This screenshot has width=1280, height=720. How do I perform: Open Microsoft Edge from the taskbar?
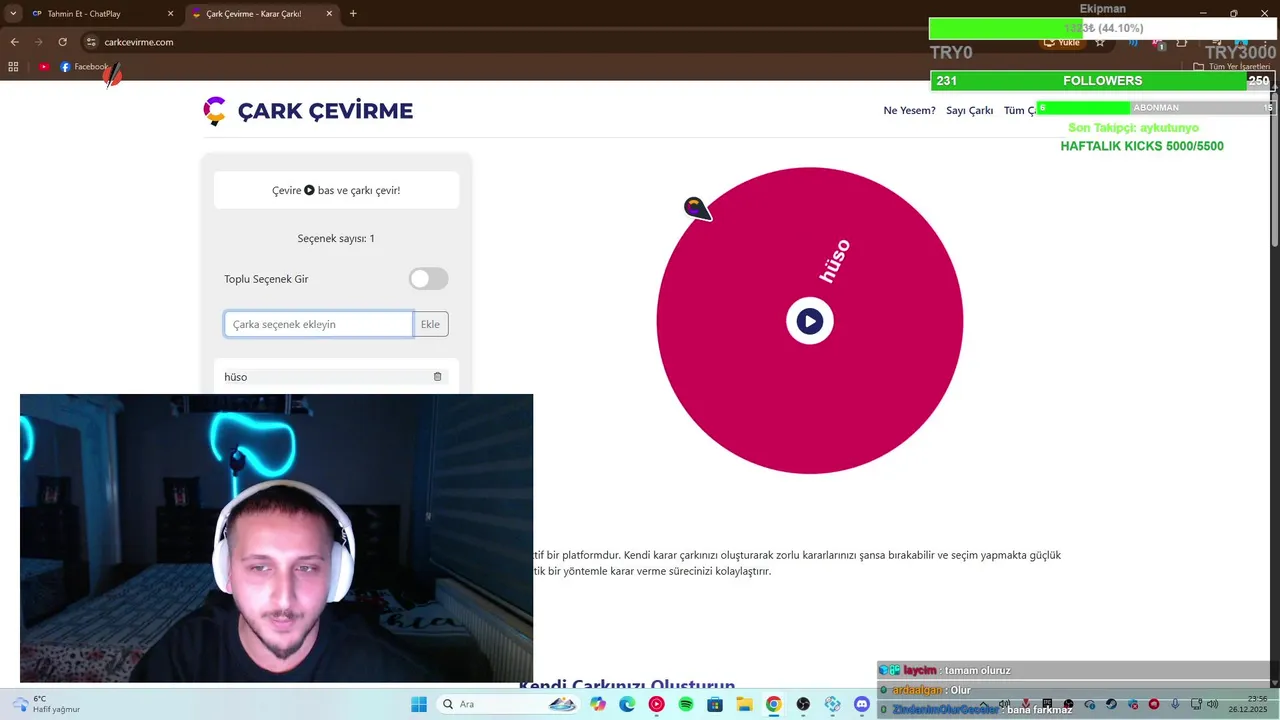[627, 704]
